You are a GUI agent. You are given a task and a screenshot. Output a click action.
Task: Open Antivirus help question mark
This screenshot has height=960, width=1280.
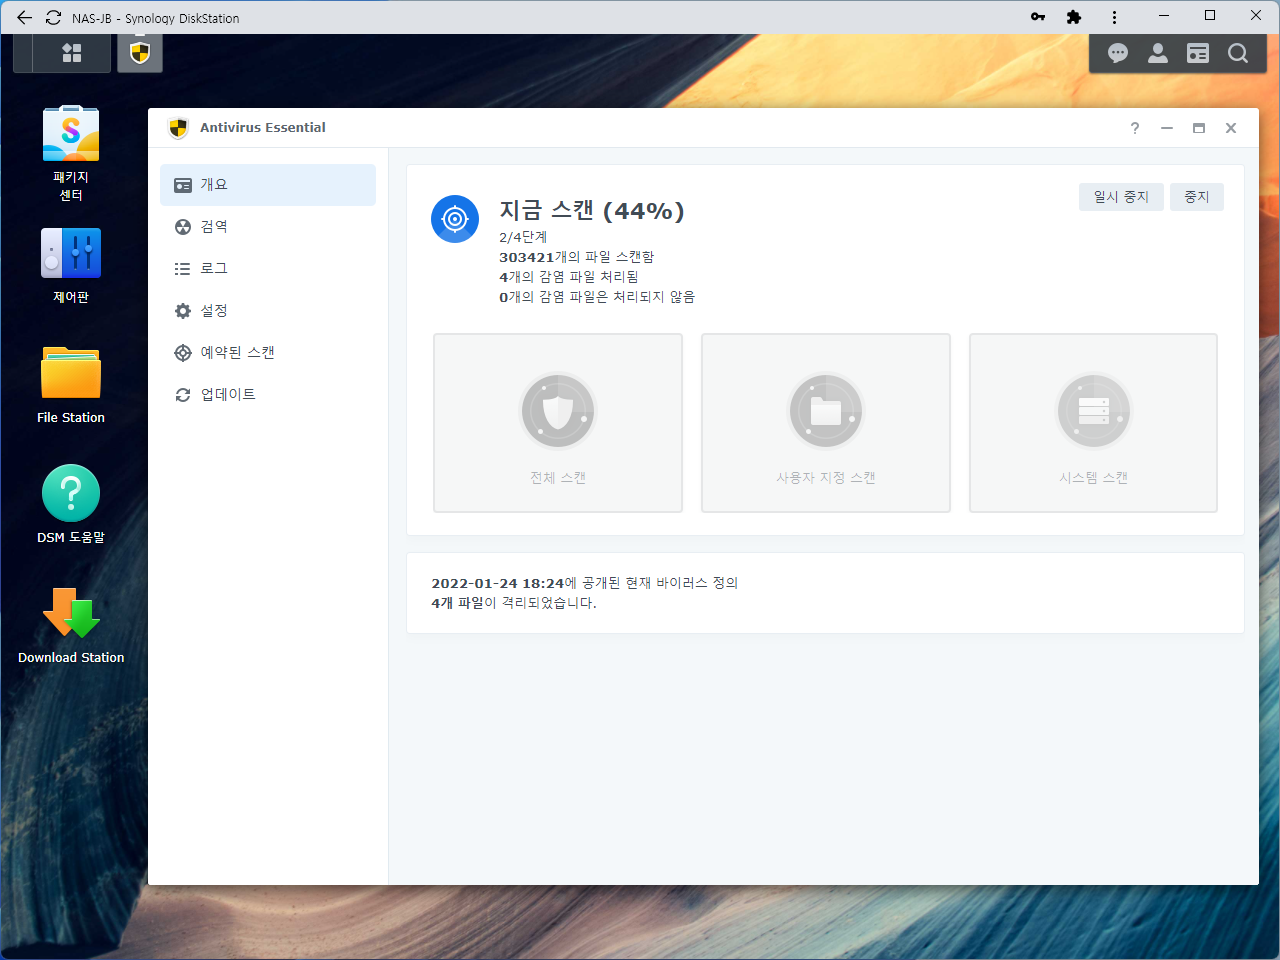(x=1135, y=128)
